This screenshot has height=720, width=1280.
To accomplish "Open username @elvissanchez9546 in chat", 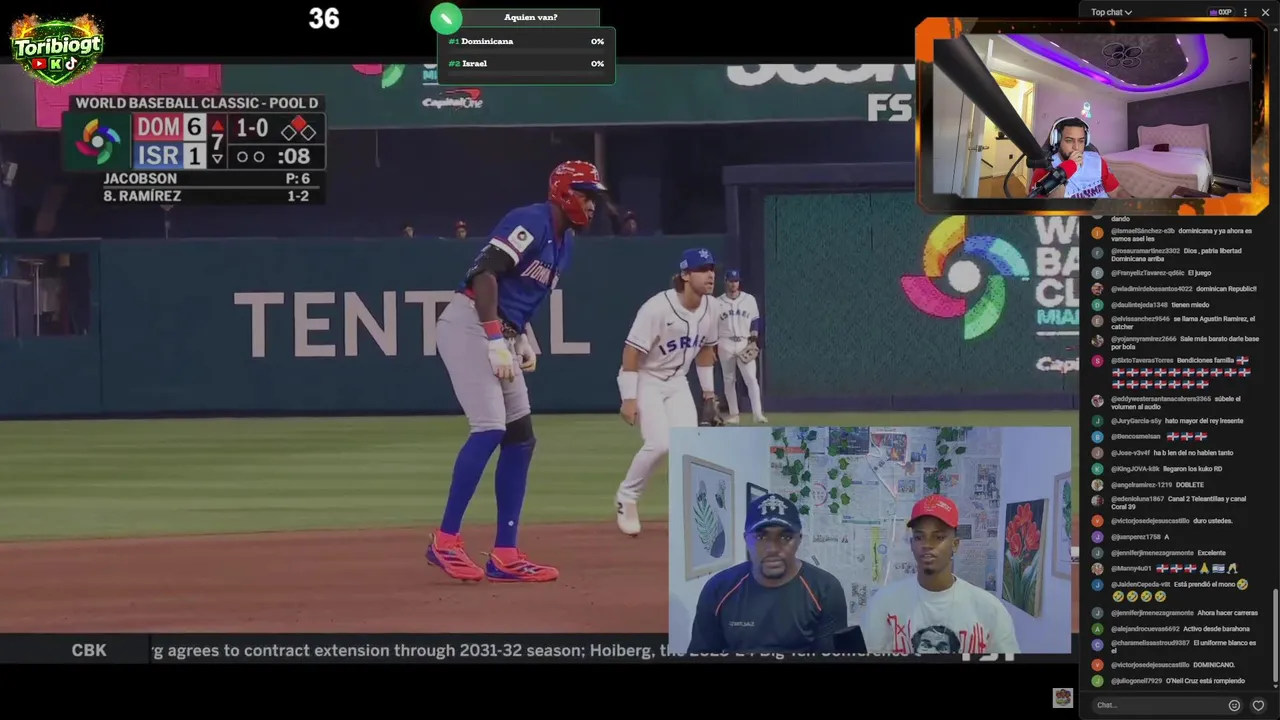I will click(1140, 319).
